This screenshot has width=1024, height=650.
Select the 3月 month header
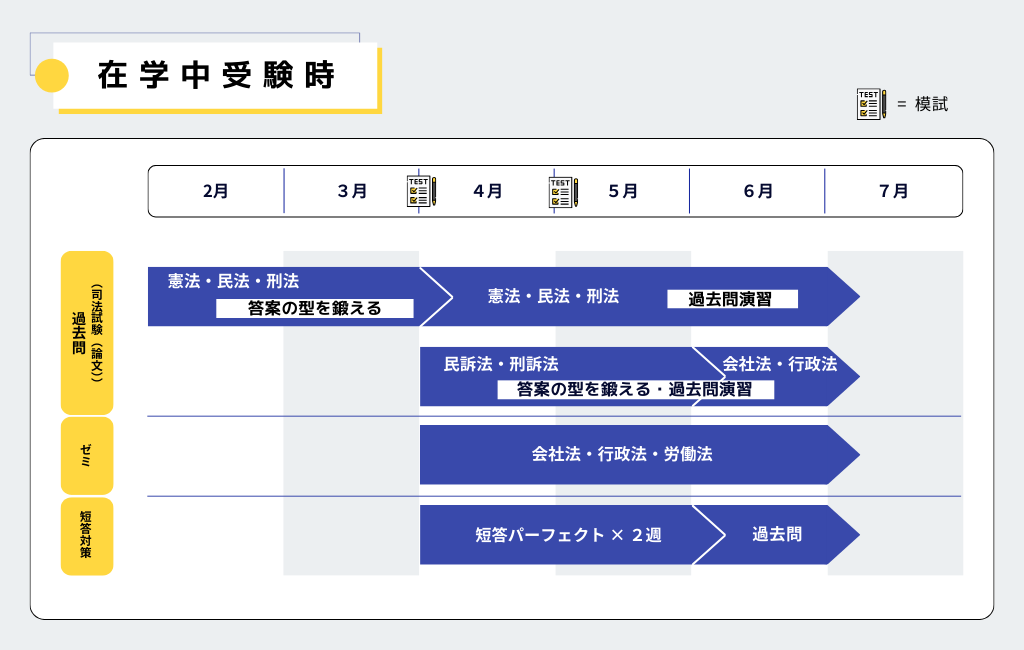click(x=352, y=191)
